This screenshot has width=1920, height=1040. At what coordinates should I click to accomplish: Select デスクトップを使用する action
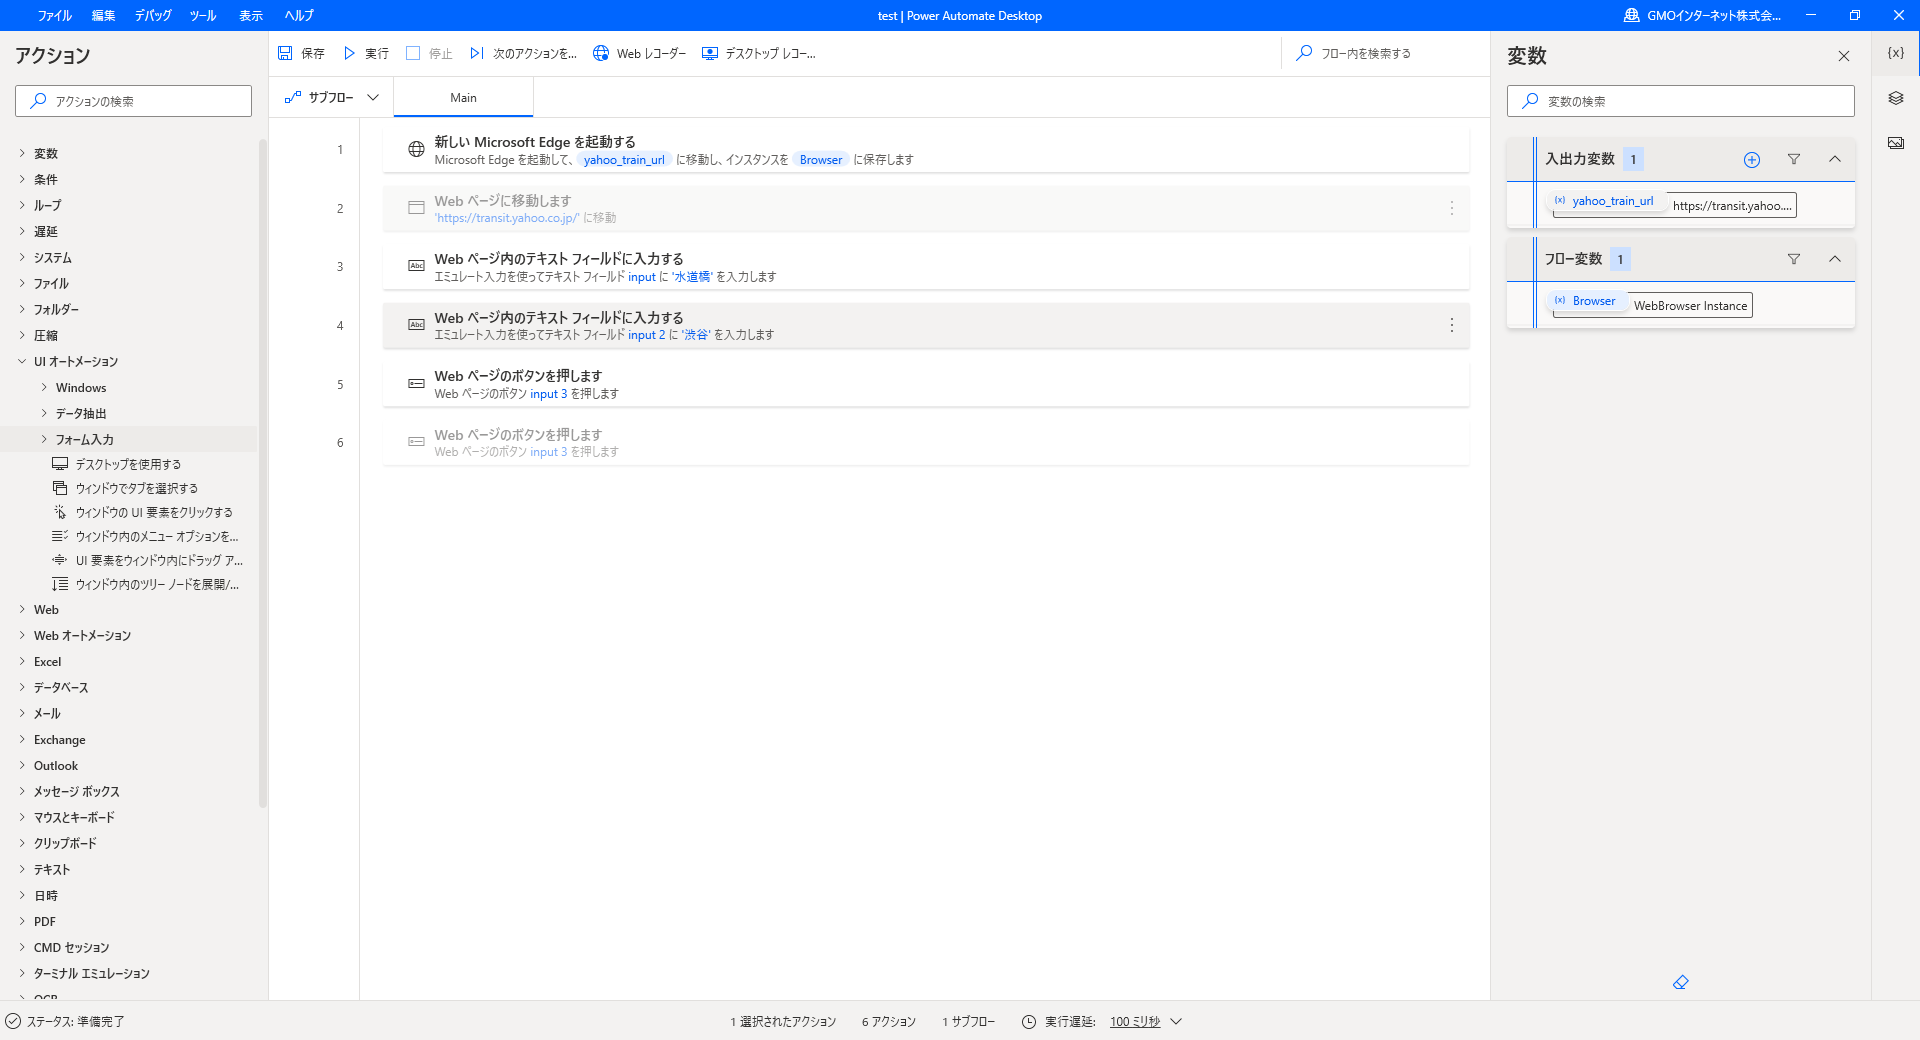pos(128,464)
